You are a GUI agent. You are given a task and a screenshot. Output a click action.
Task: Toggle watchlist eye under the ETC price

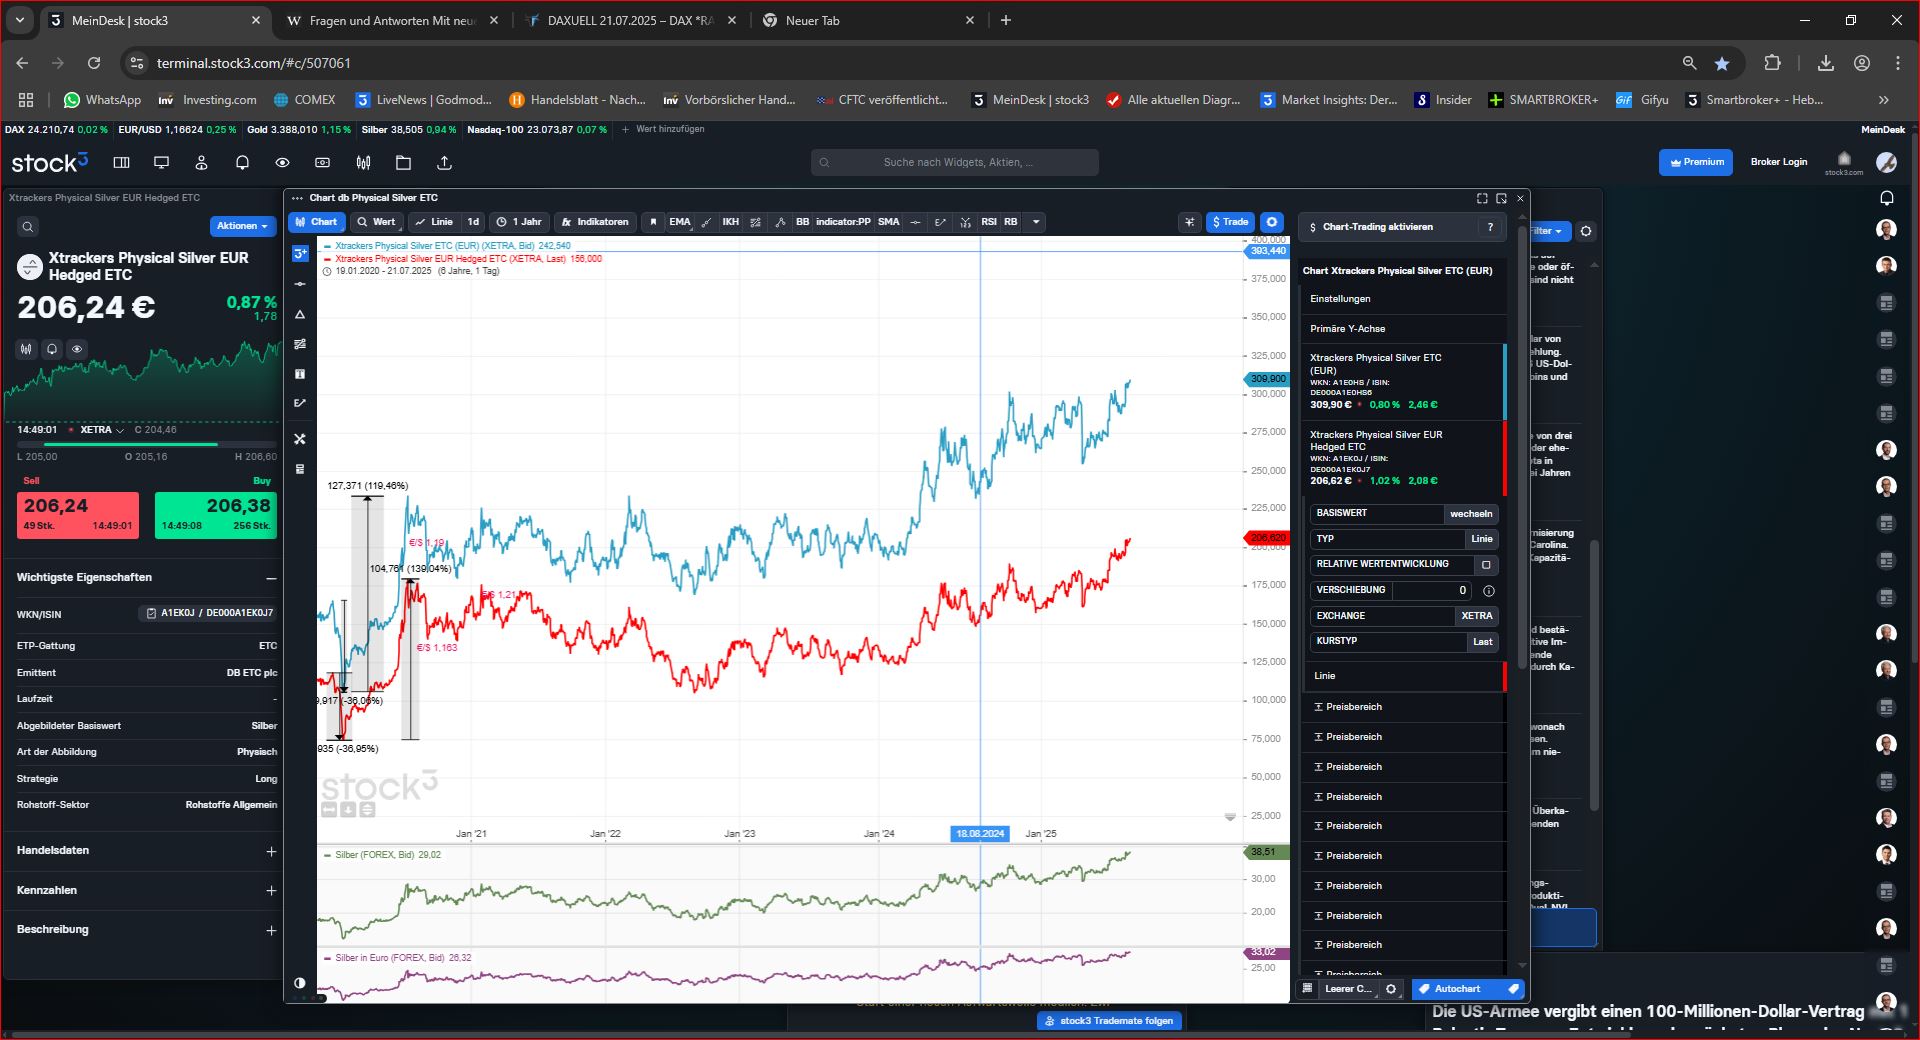(x=77, y=349)
